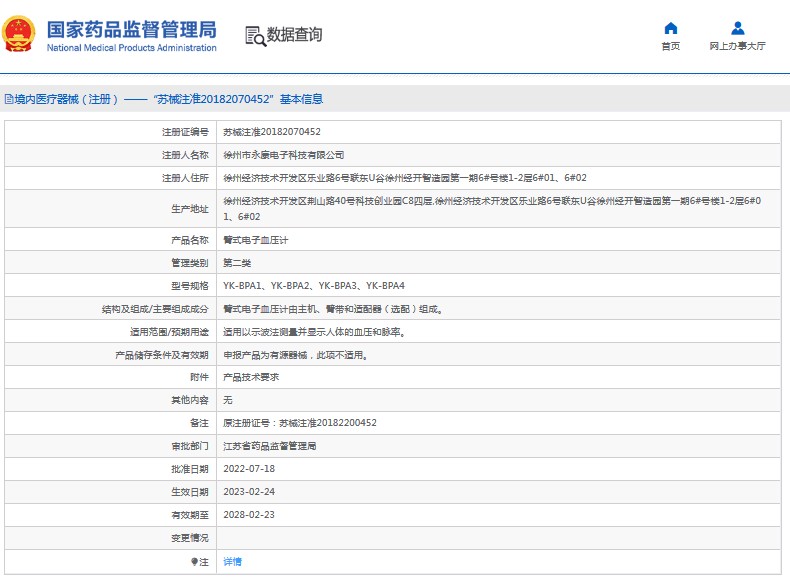This screenshot has width=790, height=579.
Task: Select the 网上办事大厅 text label
Action: 737,46
